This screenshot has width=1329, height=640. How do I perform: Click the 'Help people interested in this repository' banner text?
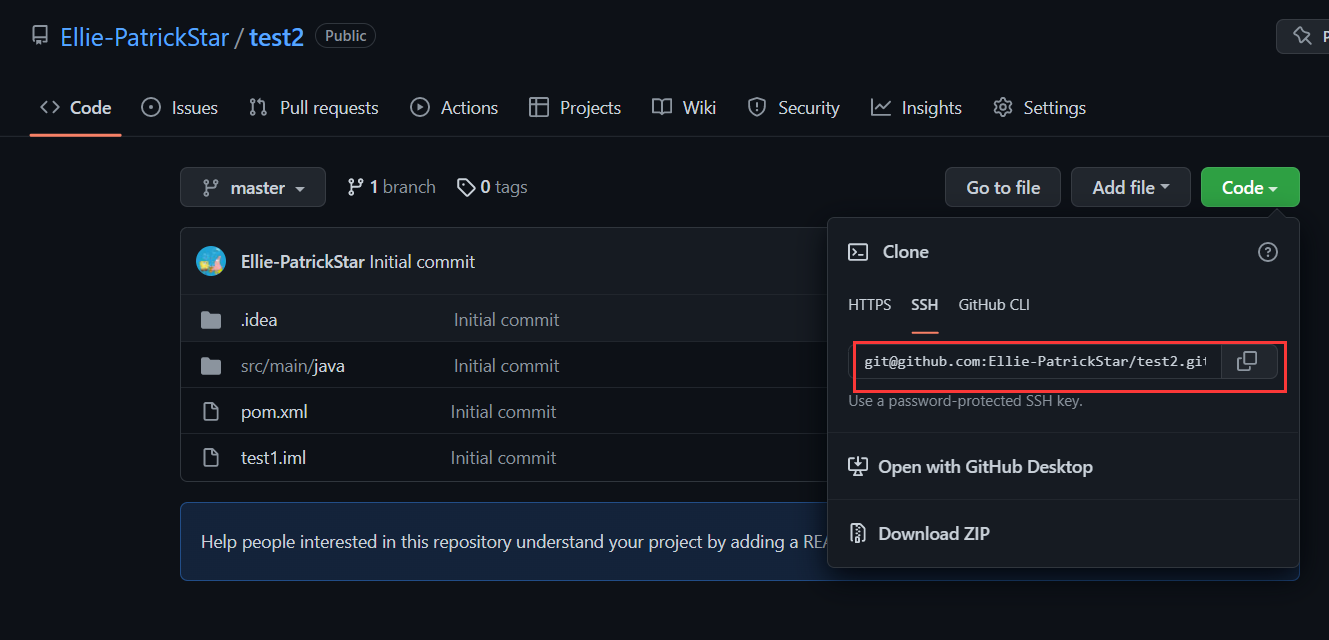[x=513, y=542]
